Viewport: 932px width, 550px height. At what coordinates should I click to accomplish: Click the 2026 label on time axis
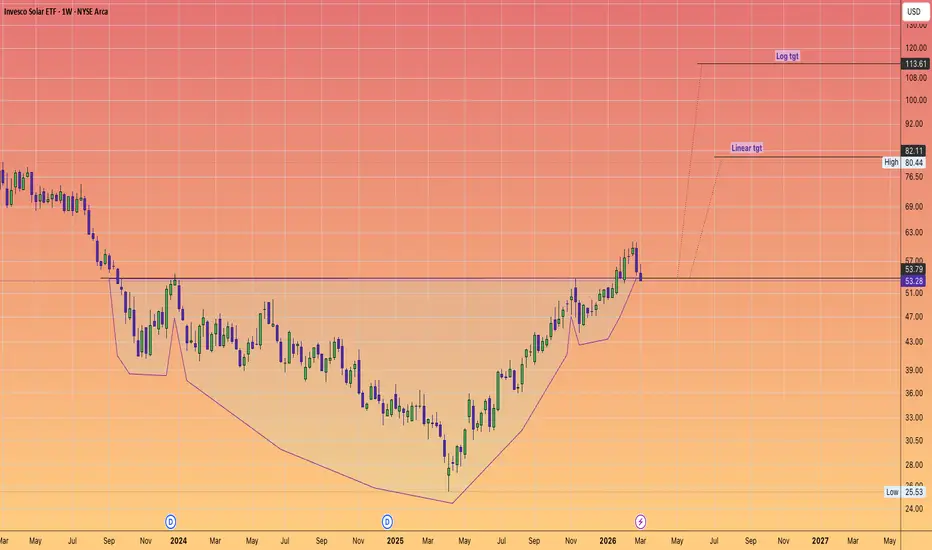[x=607, y=540]
